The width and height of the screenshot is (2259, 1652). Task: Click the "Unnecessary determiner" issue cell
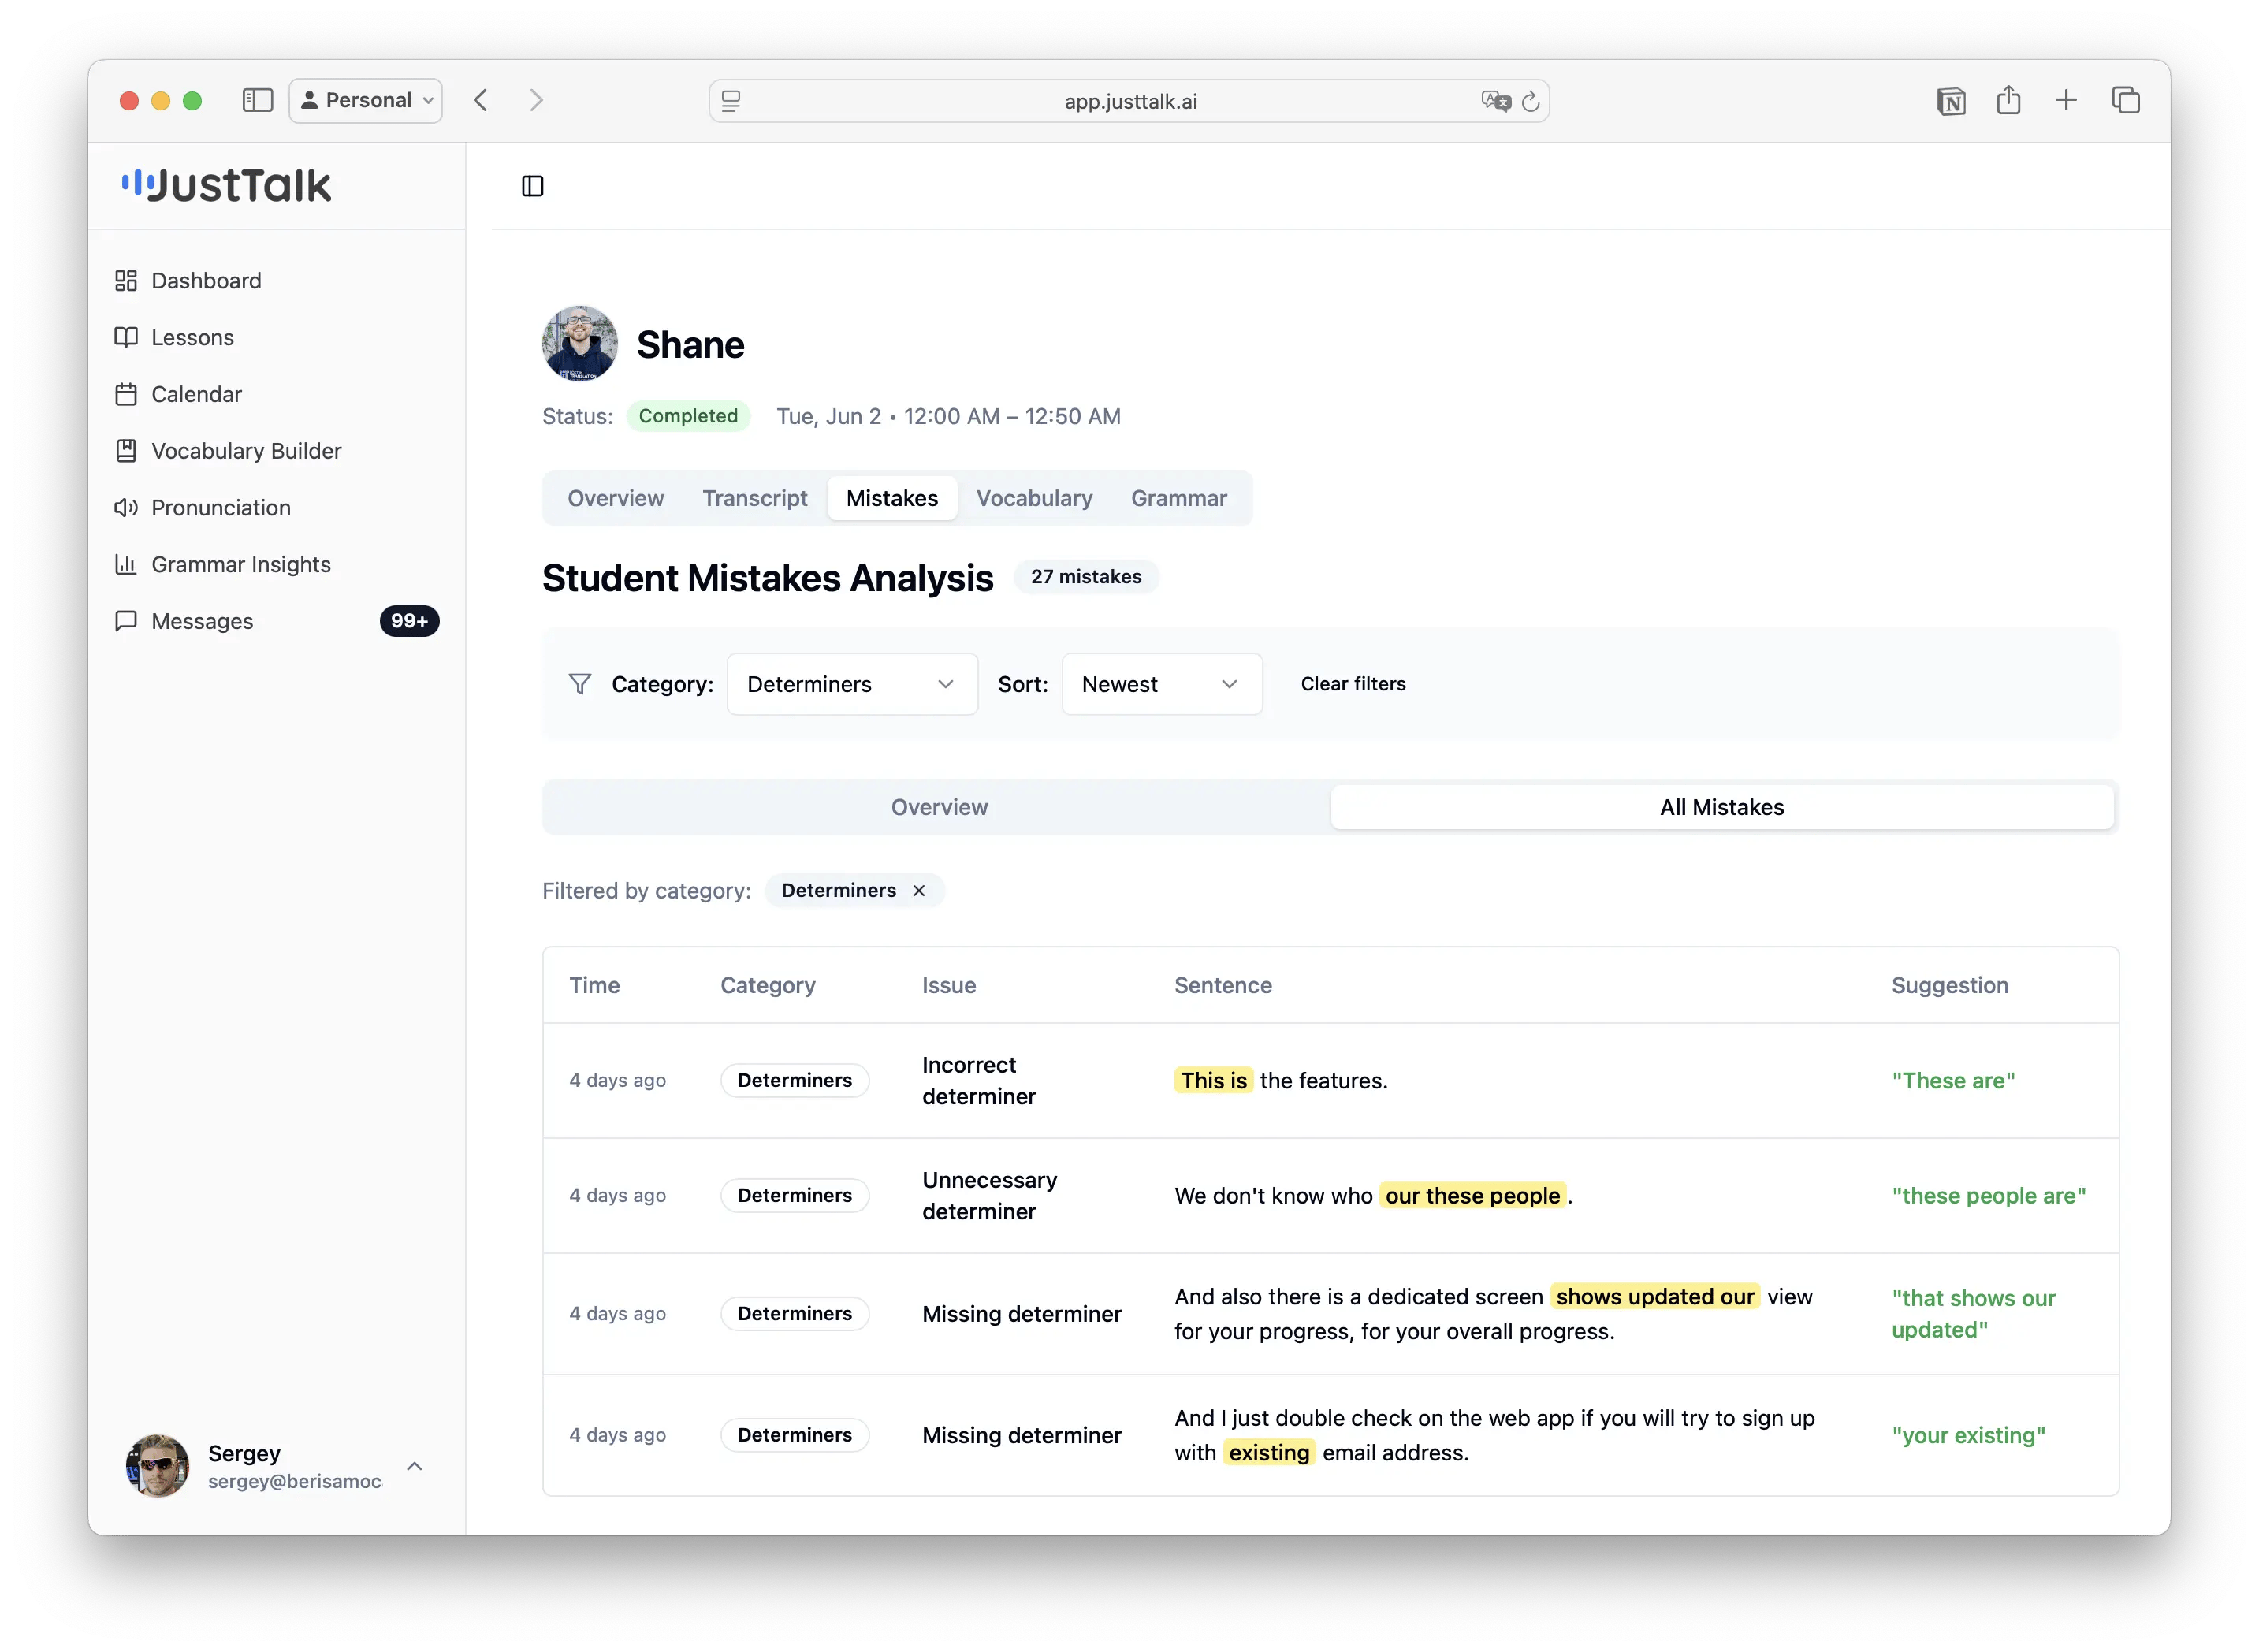(x=990, y=1196)
